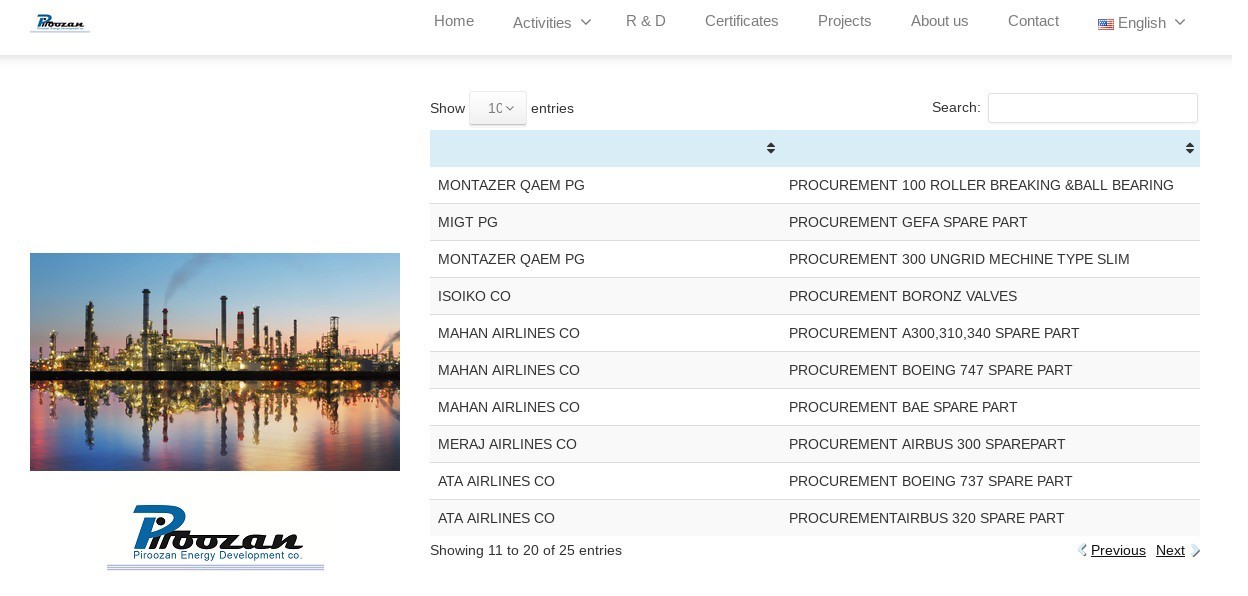Screen dimensions: 1248x596
Task: Select 'PROCUREMENT 100 ROLLER BREAKING &BALL BEARING' cell
Action: 990,185
